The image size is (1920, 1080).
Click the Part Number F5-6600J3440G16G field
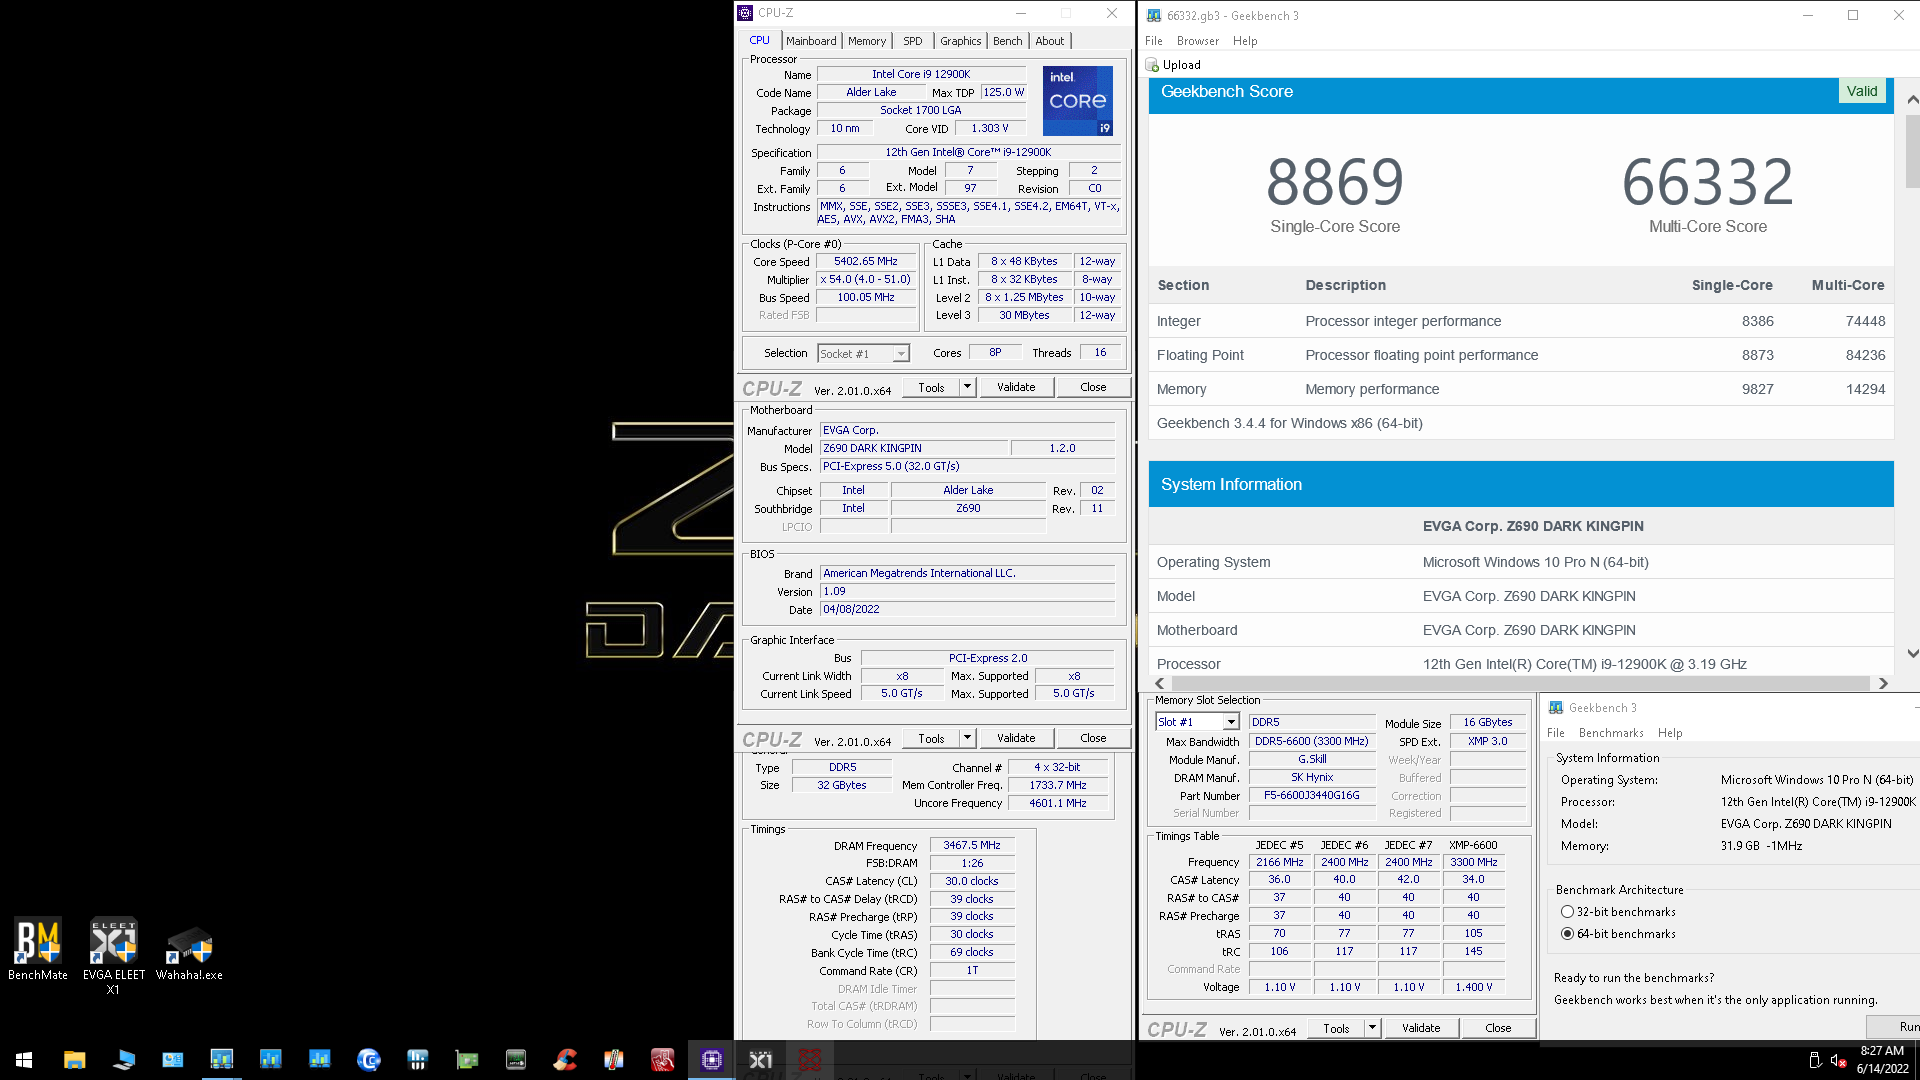click(x=1311, y=796)
